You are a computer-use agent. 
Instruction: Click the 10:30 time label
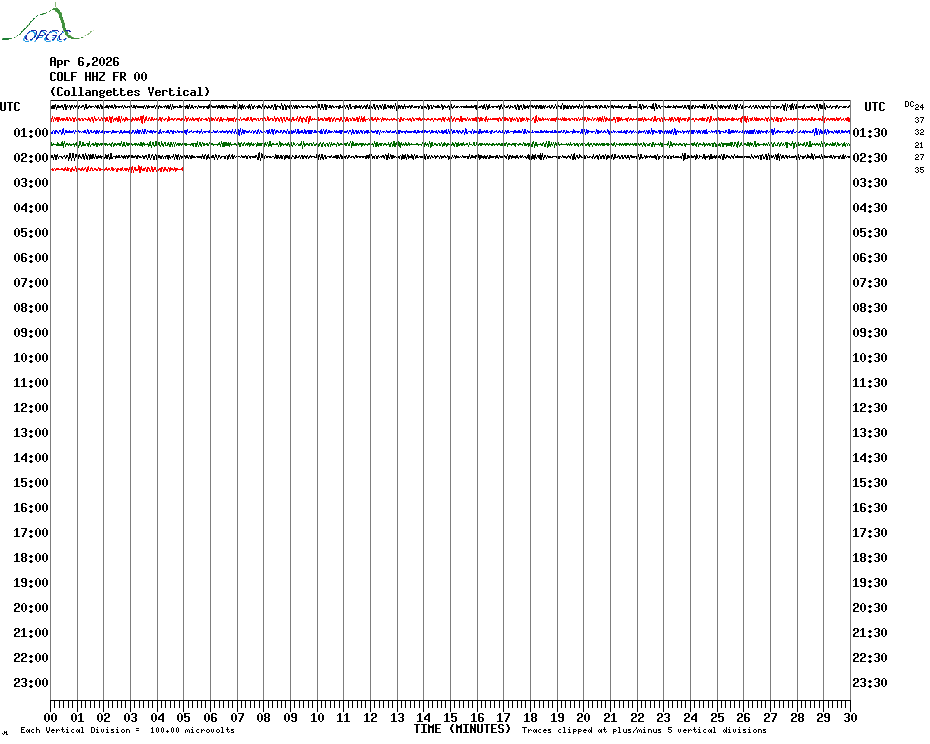pos(870,358)
